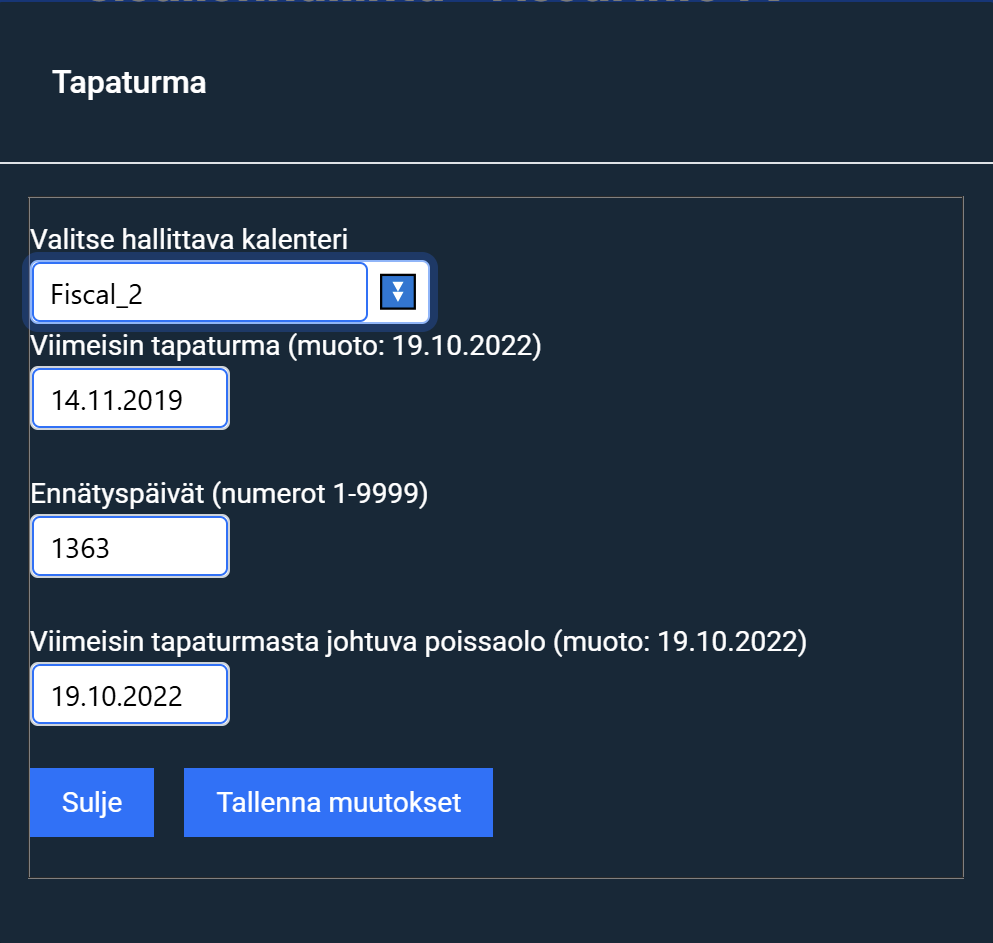The image size is (993, 943).
Task: Click the Viimeisin tapaturmasta johtuva poissaolo label
Action: coord(288,641)
